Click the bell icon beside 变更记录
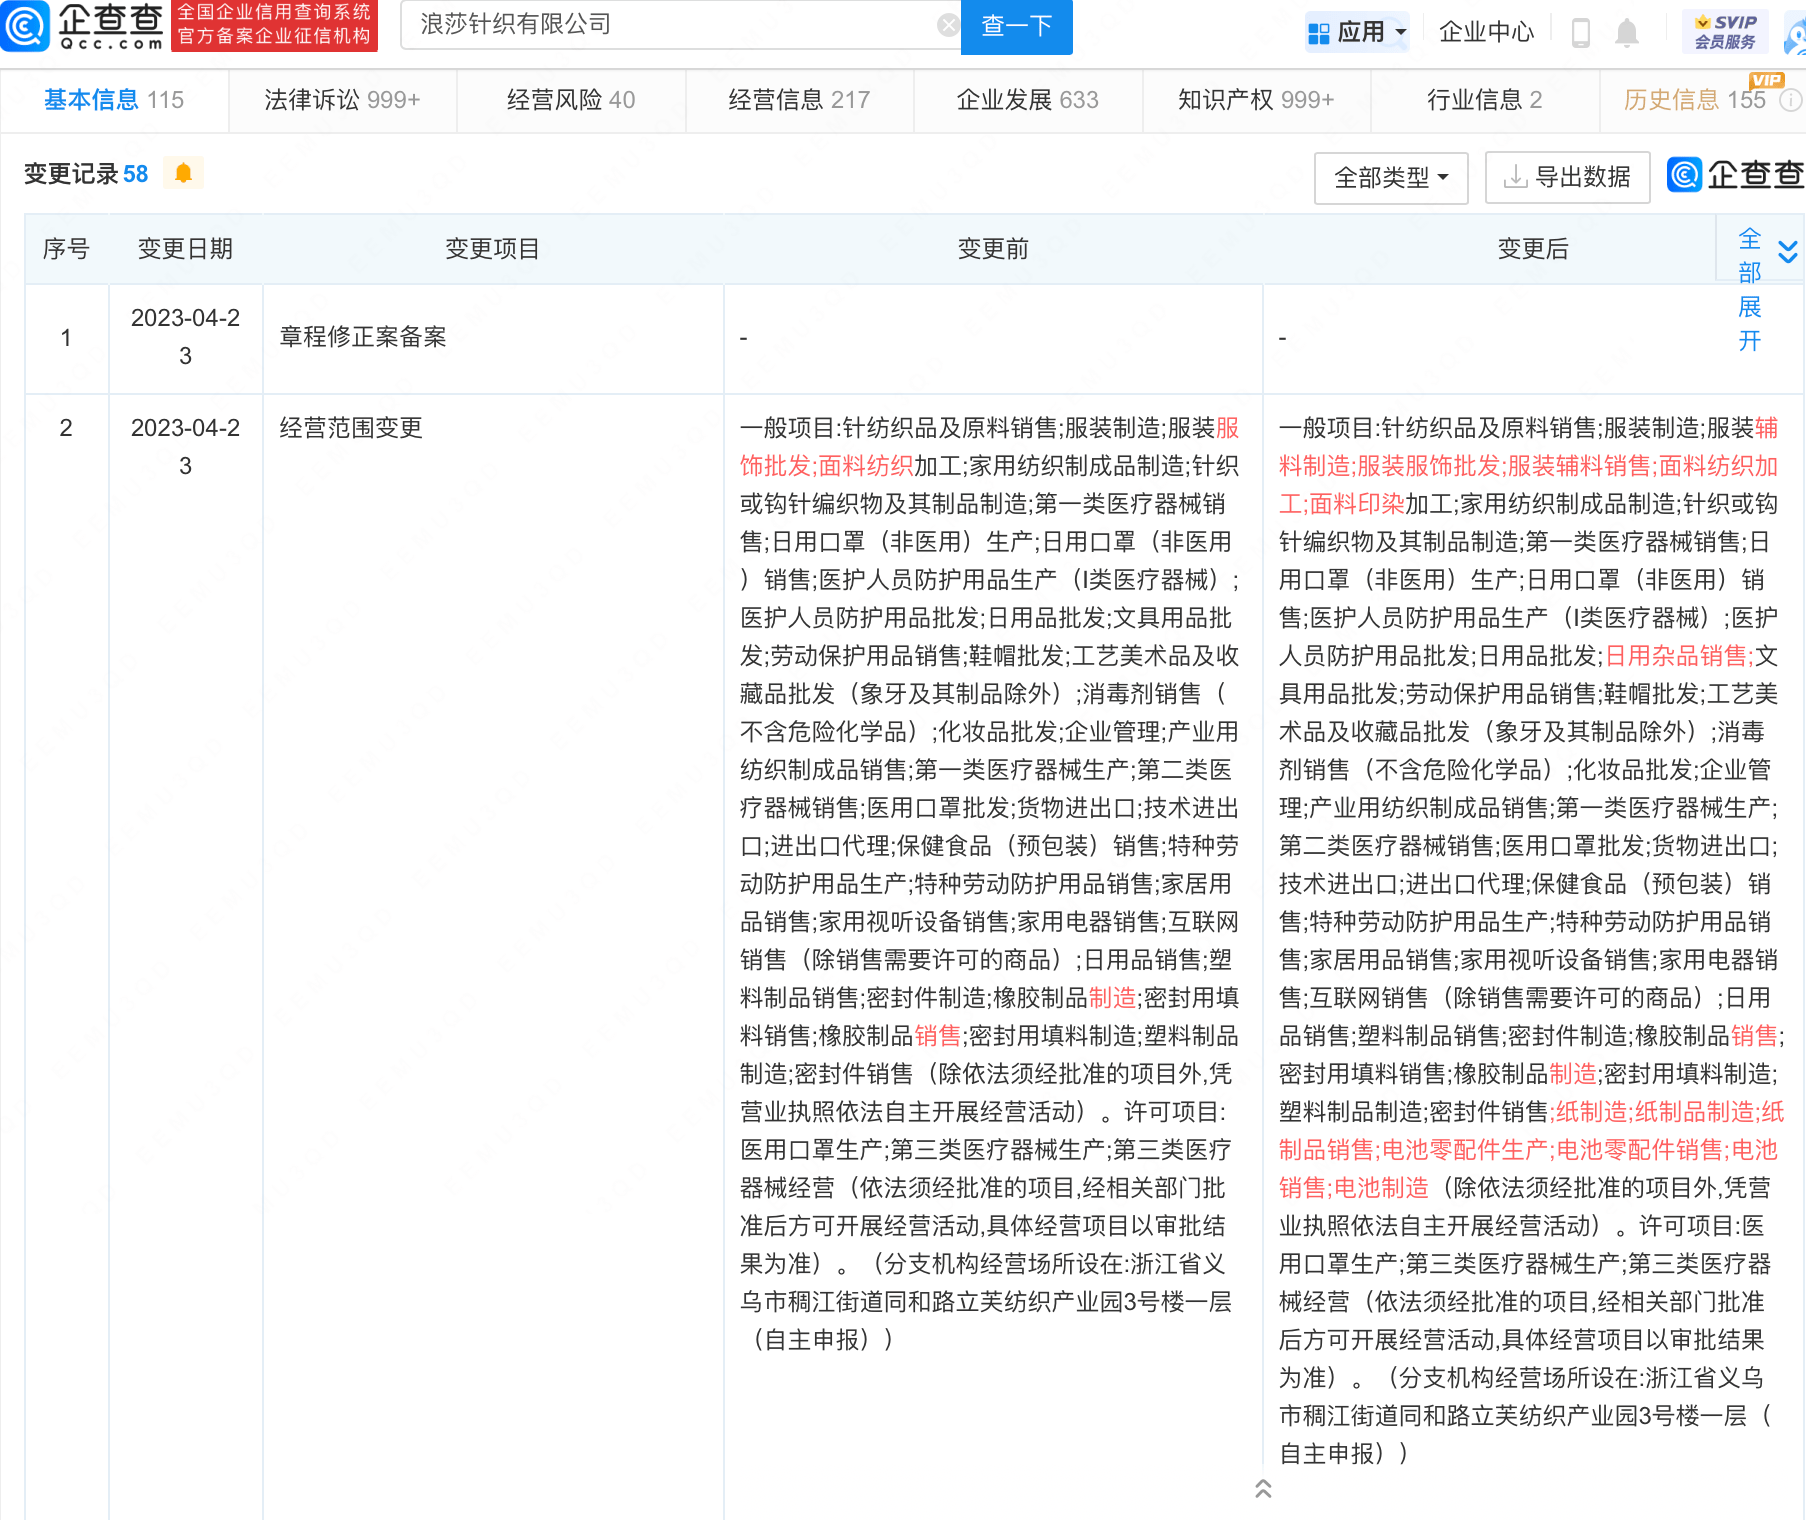 (183, 172)
